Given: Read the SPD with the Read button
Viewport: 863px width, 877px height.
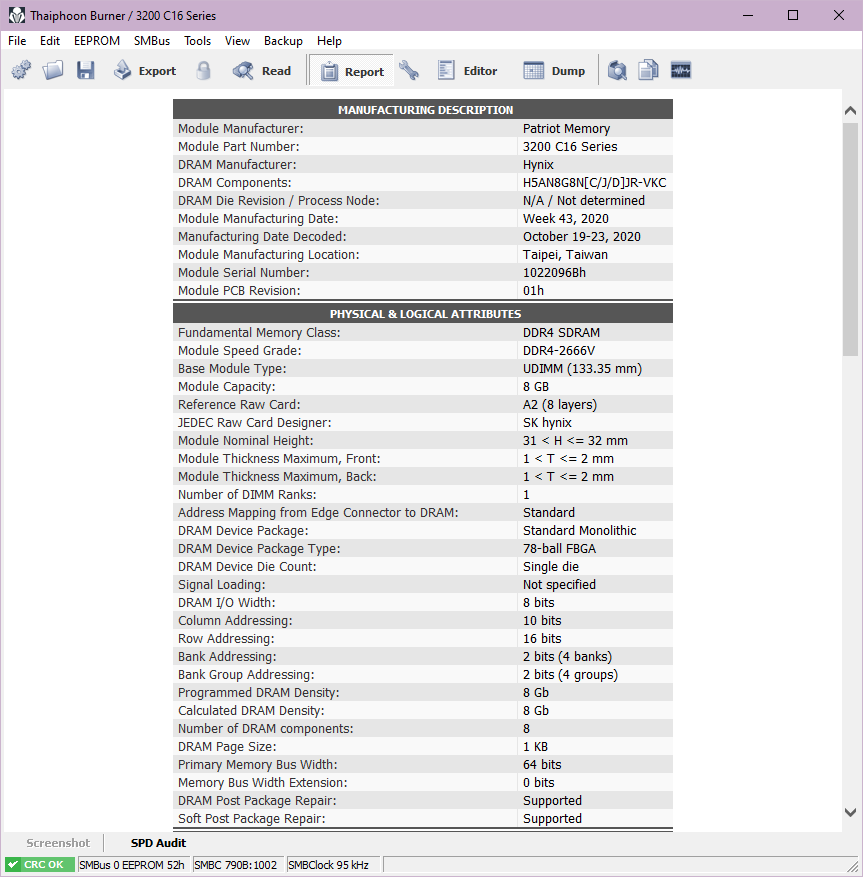Looking at the screenshot, I should 262,70.
